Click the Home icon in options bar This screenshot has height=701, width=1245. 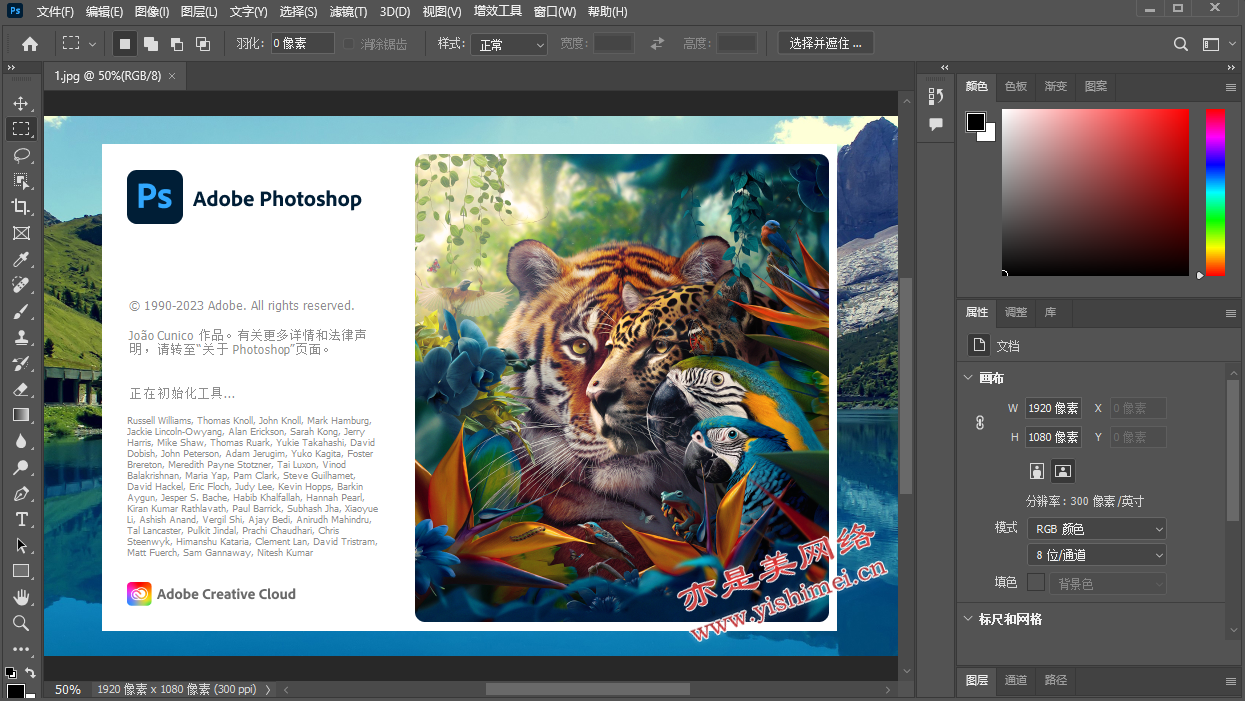30,44
